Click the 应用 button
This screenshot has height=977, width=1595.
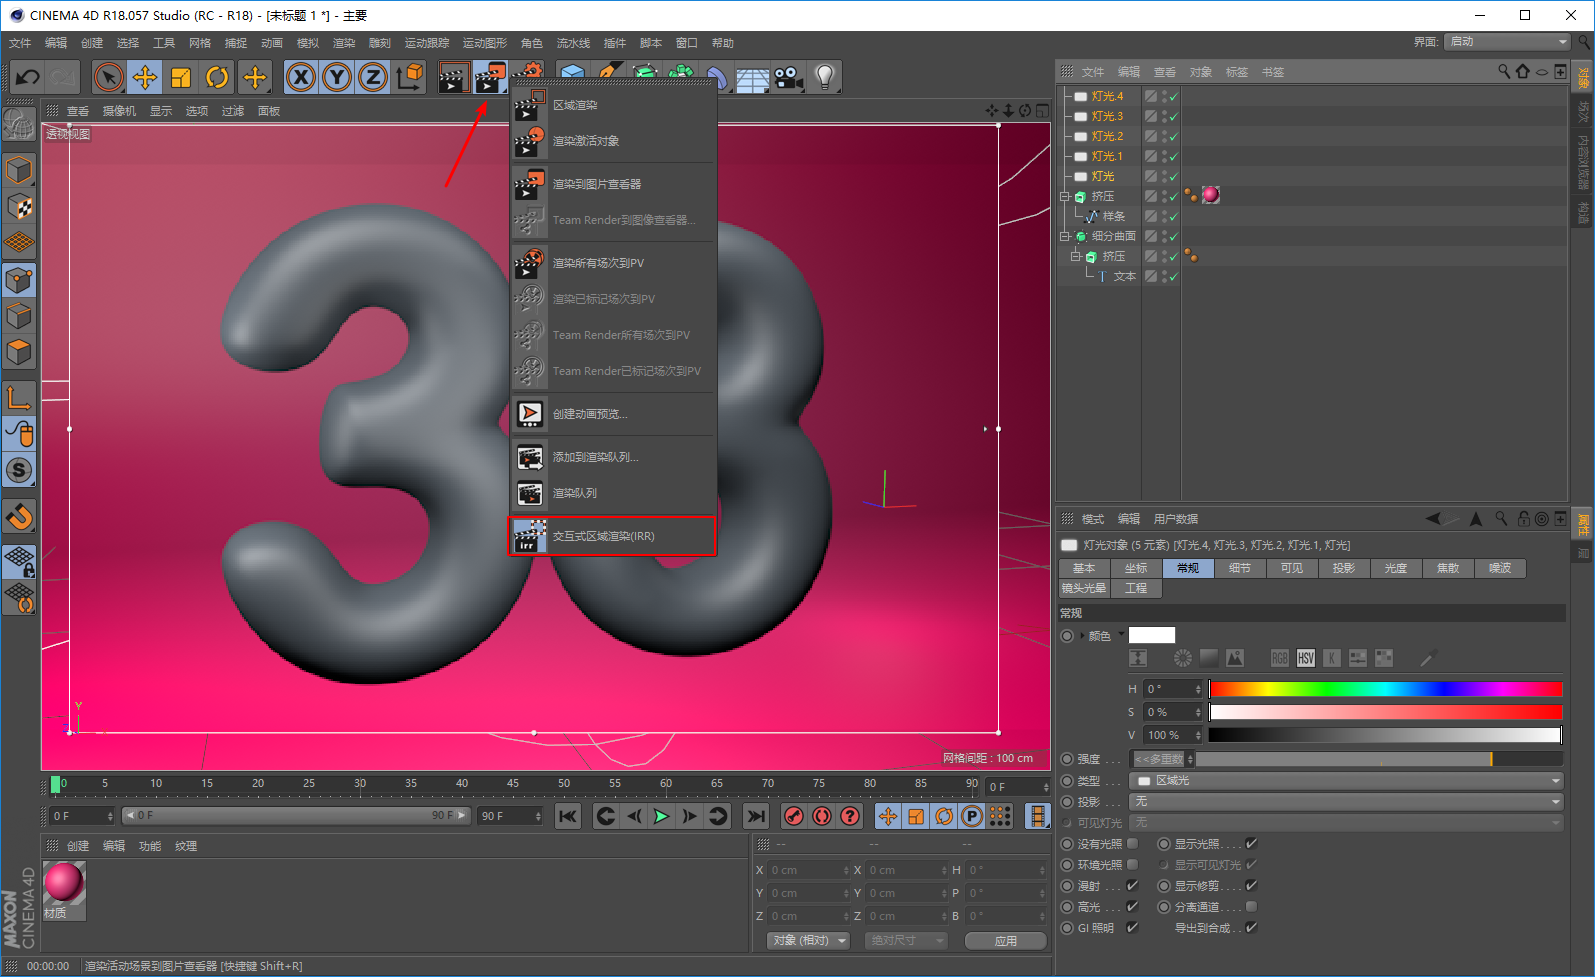1006,940
